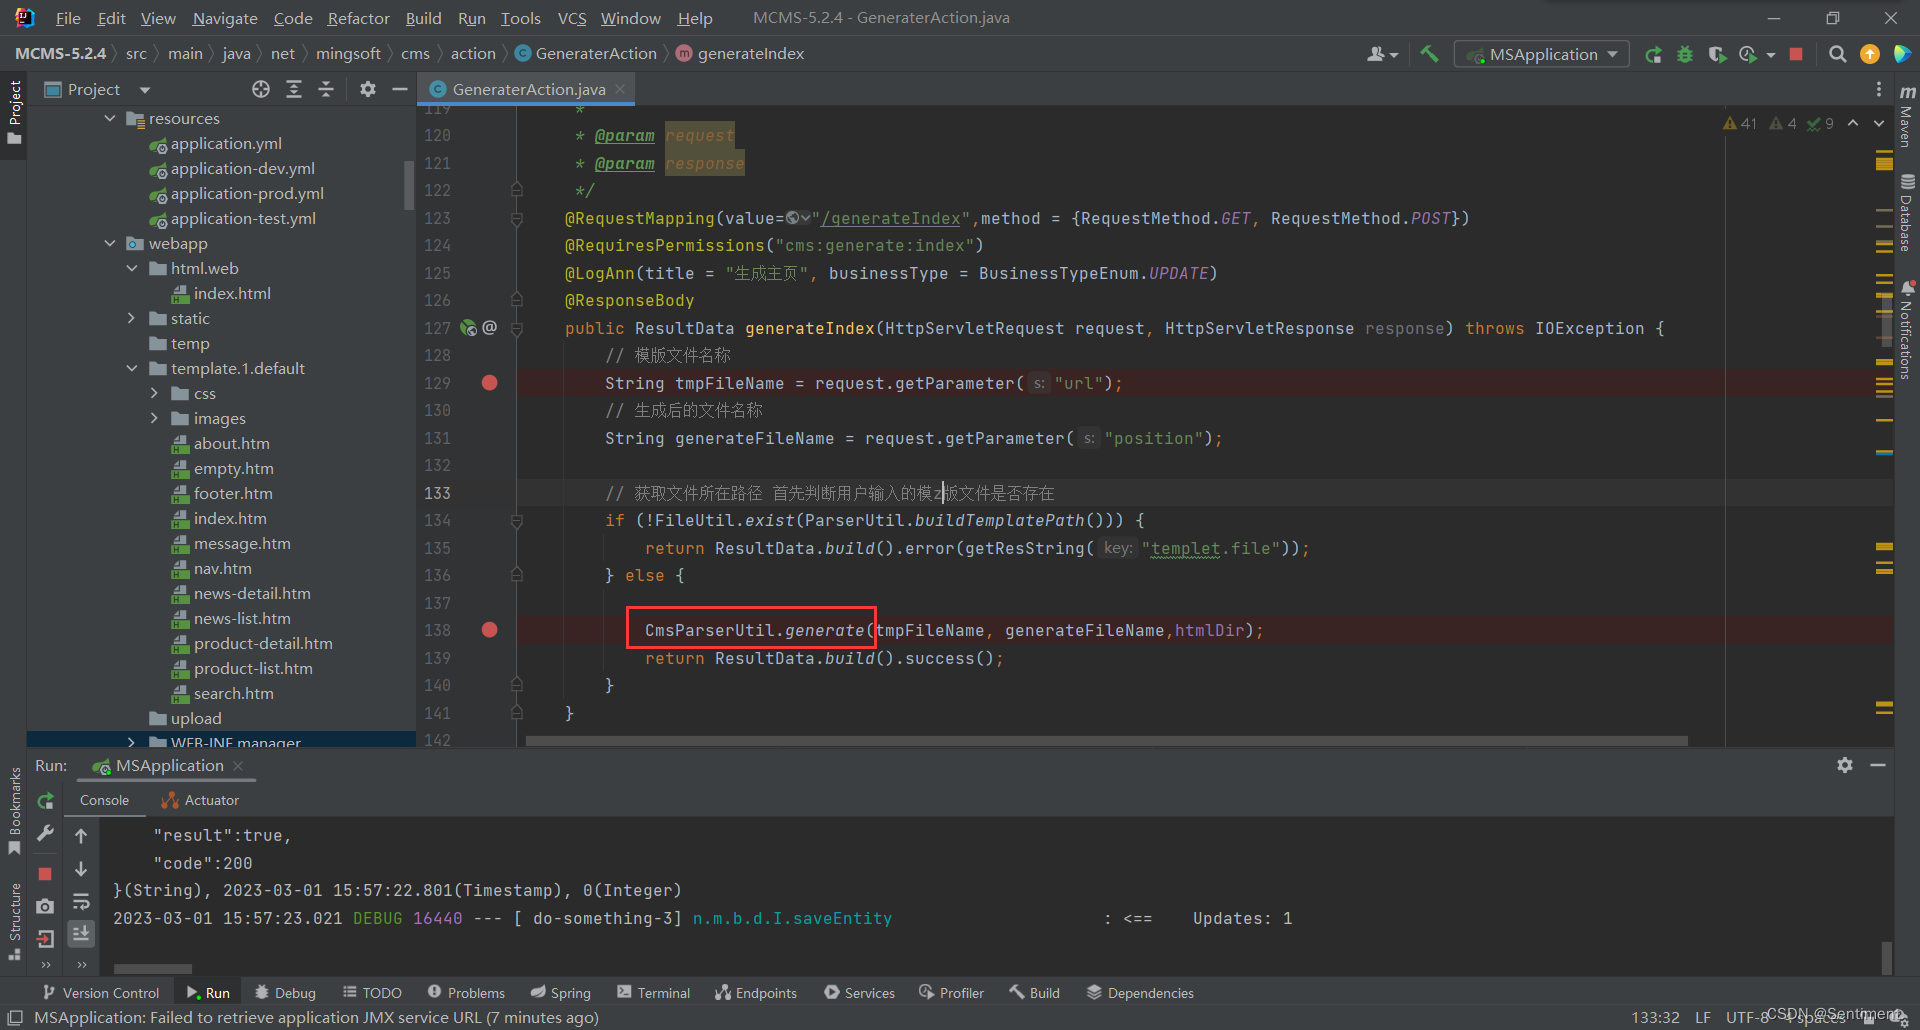Toggle the breakpoint on line 138
This screenshot has height=1030, width=1920.
(489, 630)
